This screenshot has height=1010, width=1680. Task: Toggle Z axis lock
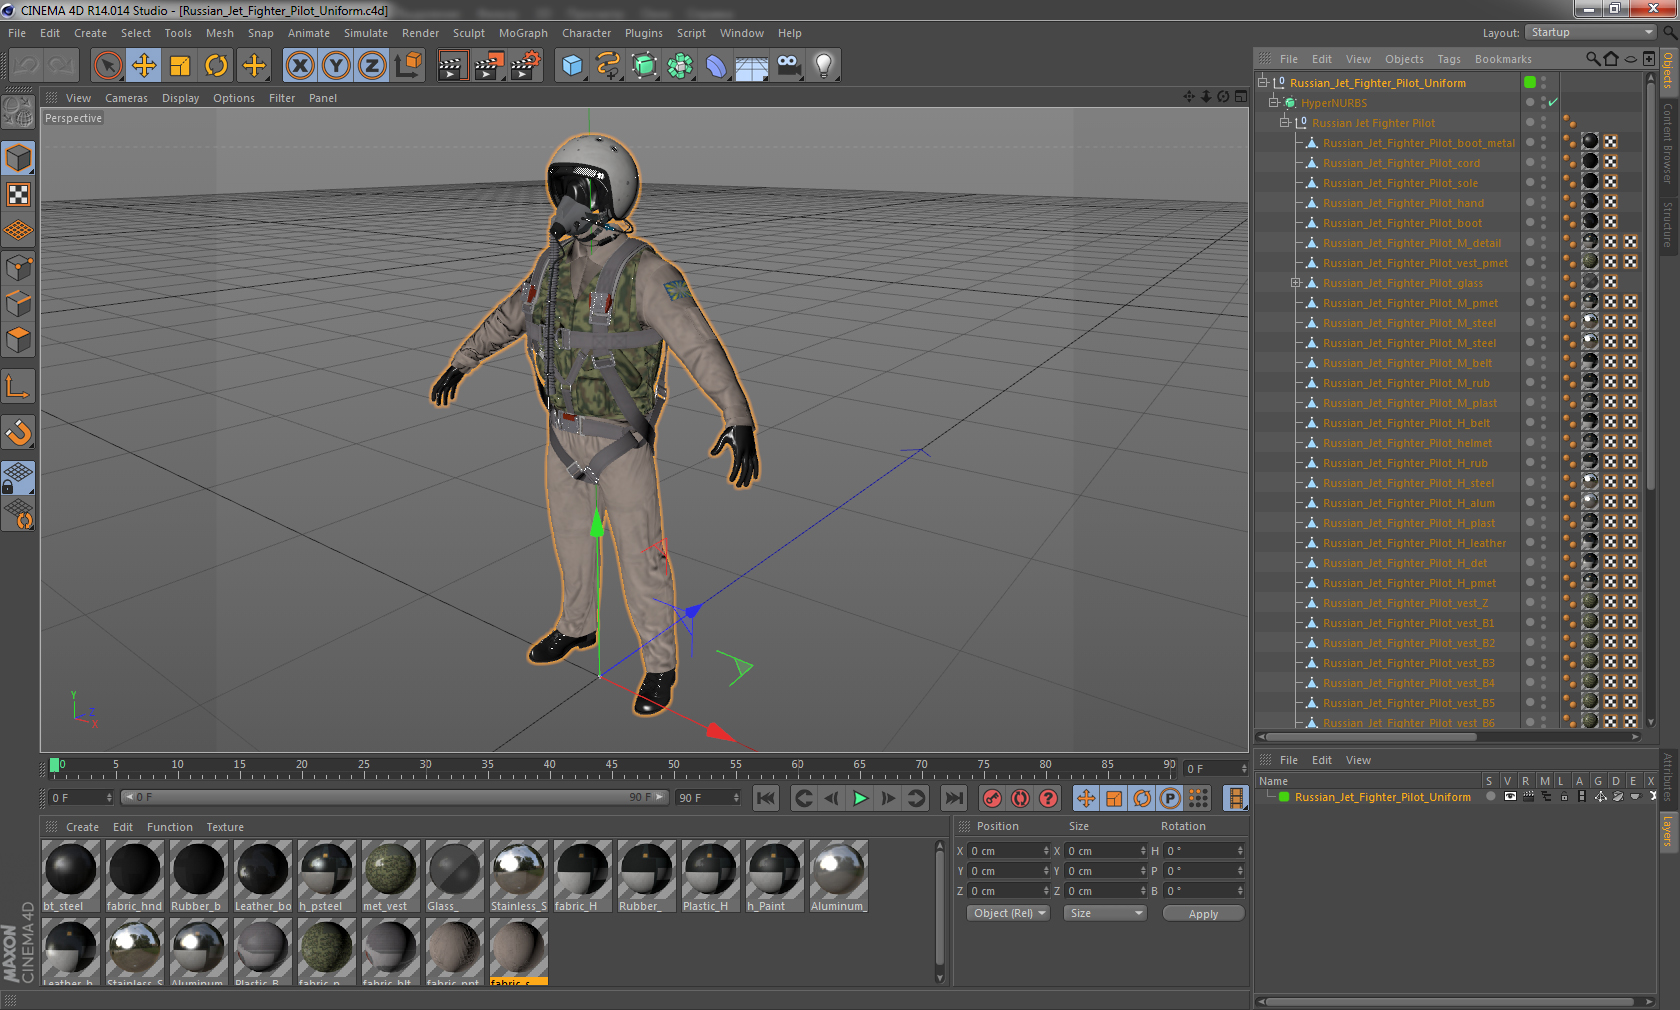372,66
